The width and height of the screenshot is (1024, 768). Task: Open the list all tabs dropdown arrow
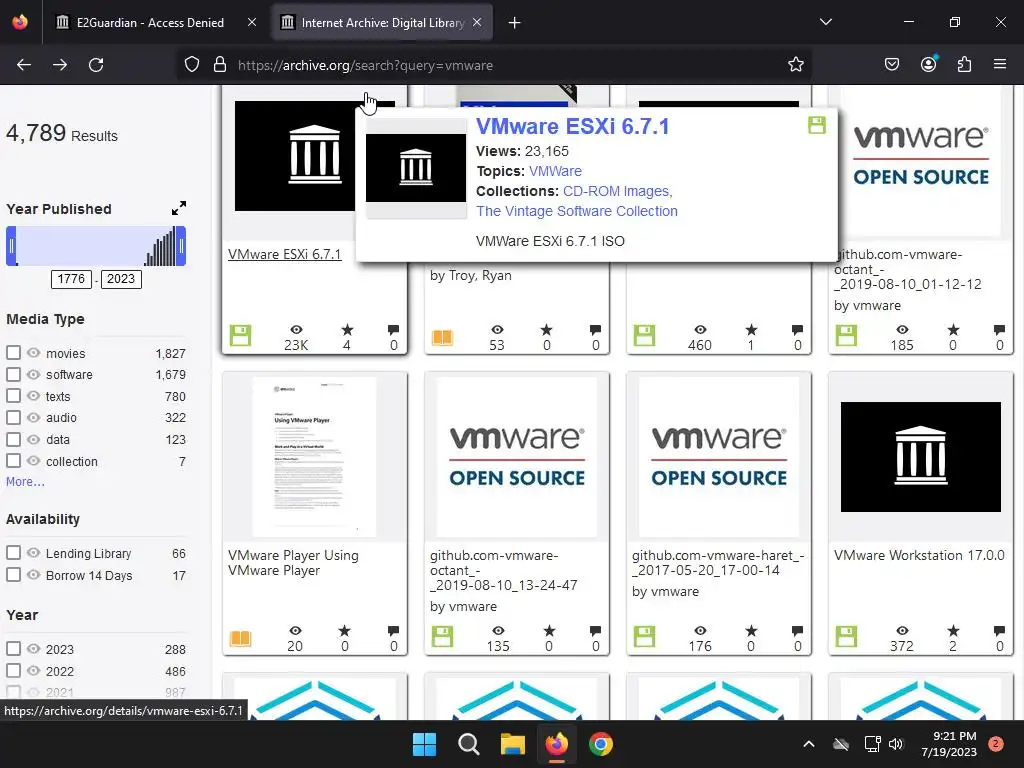(825, 22)
